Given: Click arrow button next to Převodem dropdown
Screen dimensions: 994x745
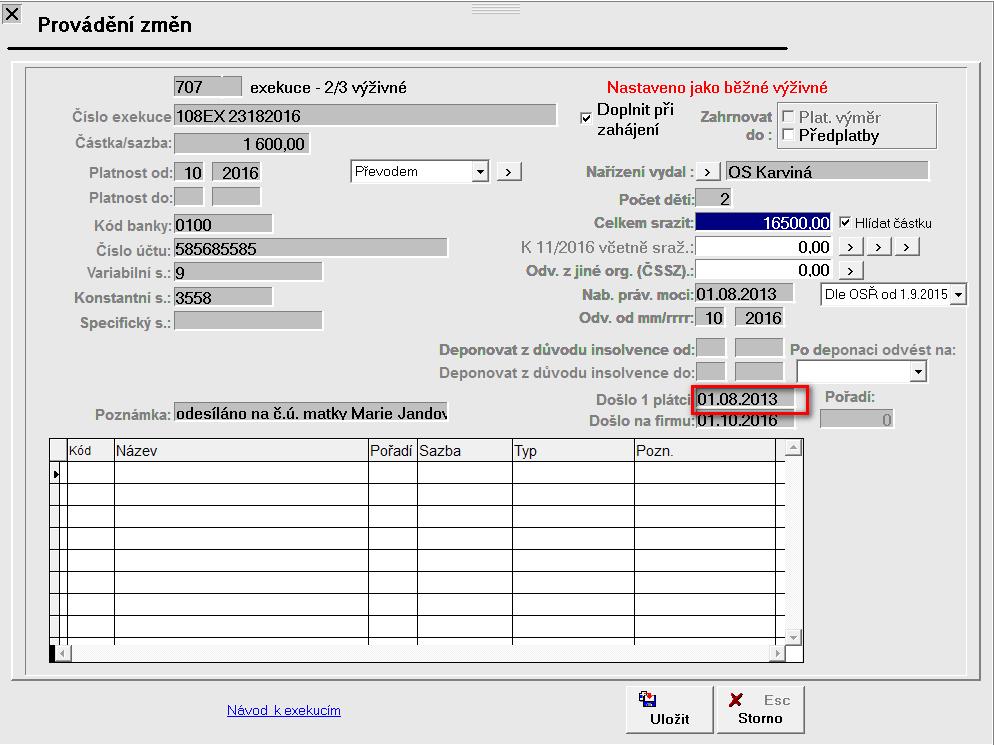Looking at the screenshot, I should (509, 172).
